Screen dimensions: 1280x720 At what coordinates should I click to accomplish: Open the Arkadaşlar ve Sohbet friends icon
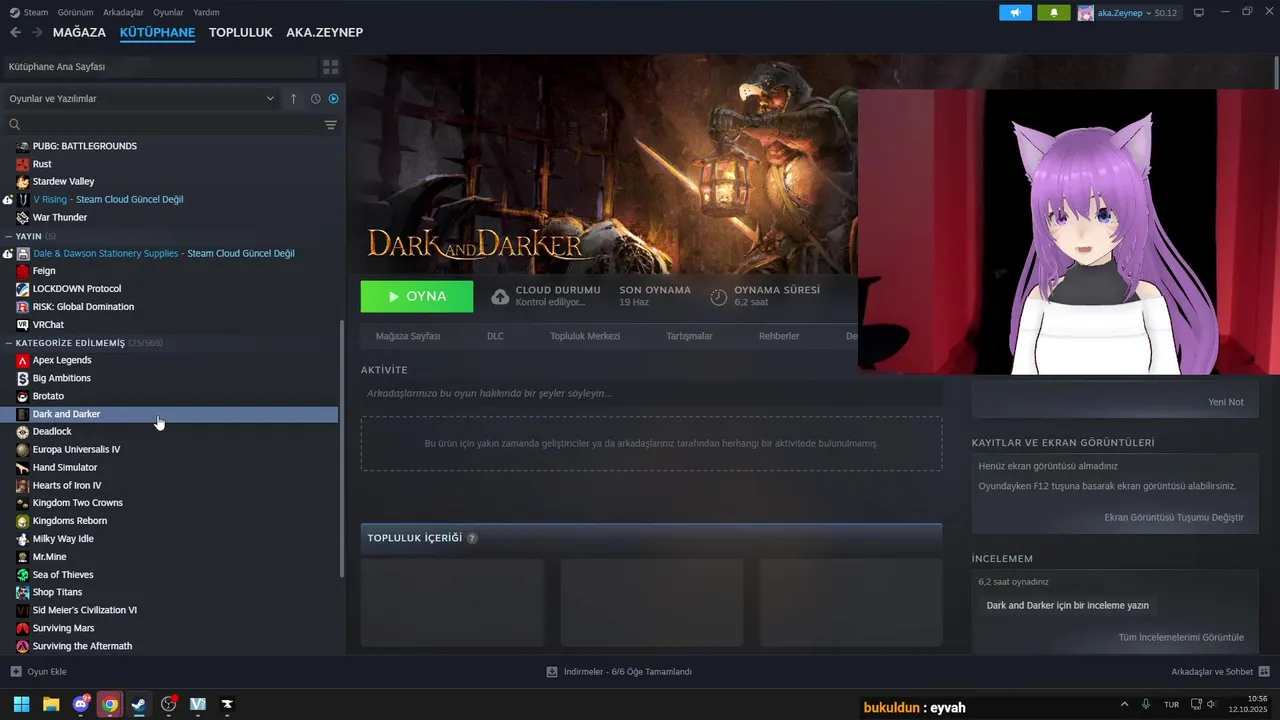1264,672
